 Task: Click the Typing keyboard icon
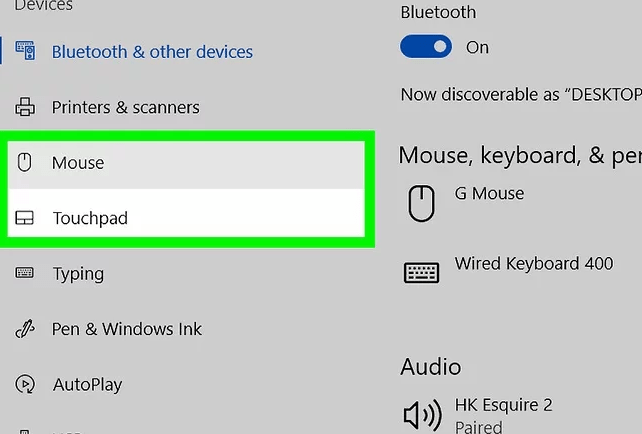[24, 273]
